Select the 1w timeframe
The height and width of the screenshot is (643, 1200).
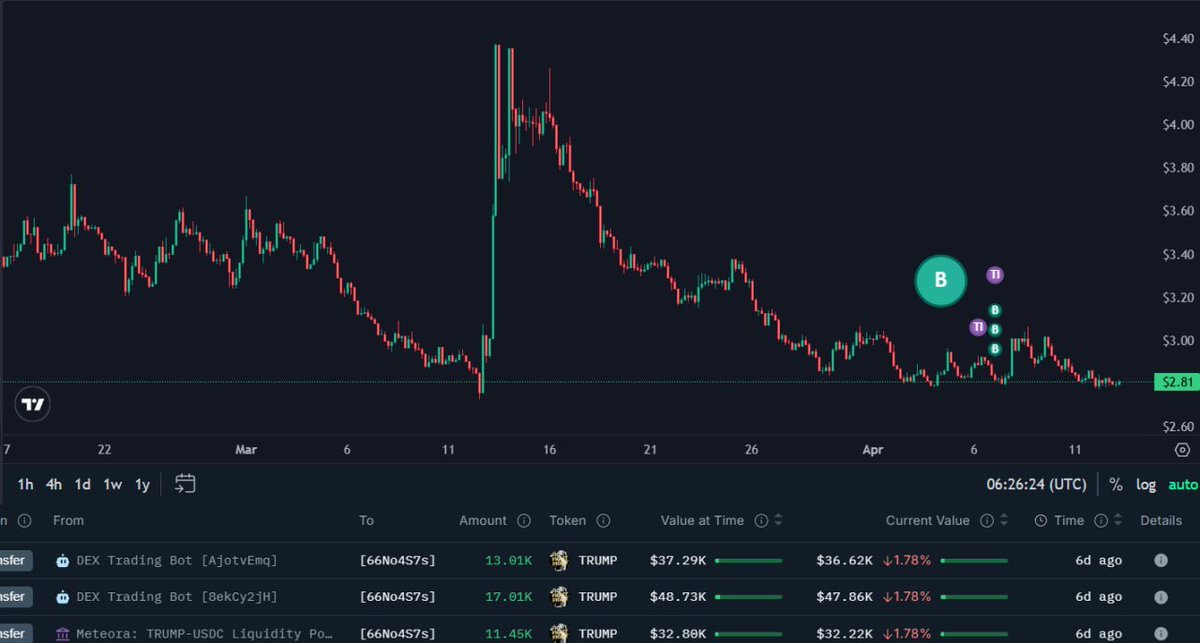pyautogui.click(x=113, y=485)
